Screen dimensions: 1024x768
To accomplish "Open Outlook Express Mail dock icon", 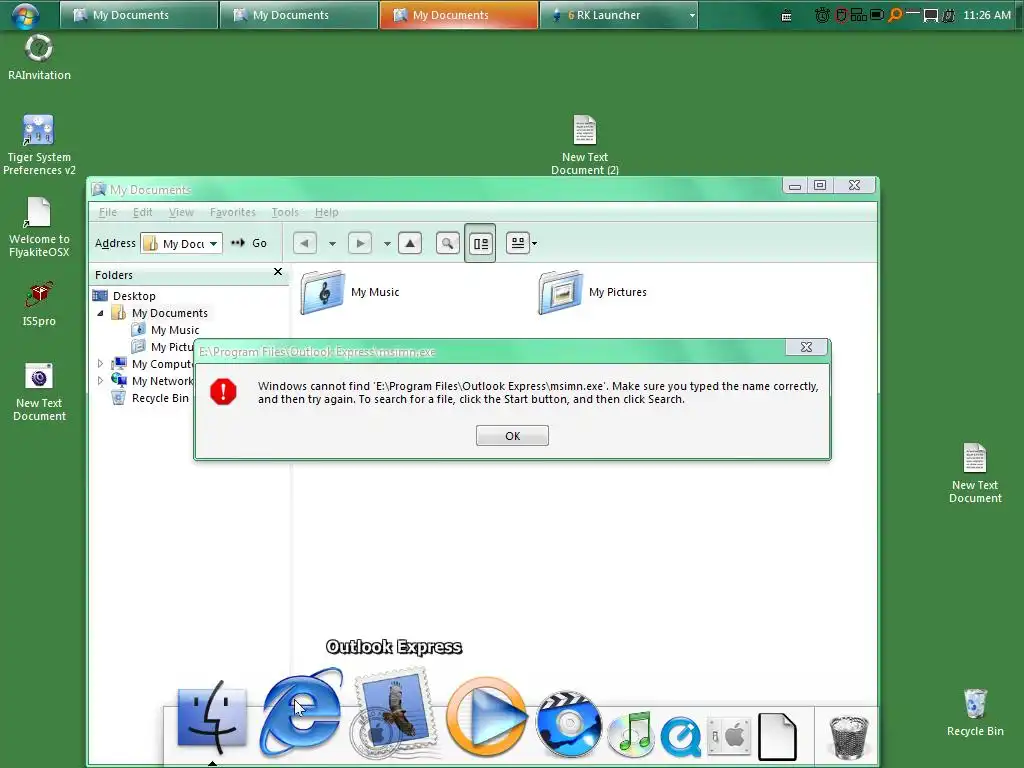I will 394,712.
